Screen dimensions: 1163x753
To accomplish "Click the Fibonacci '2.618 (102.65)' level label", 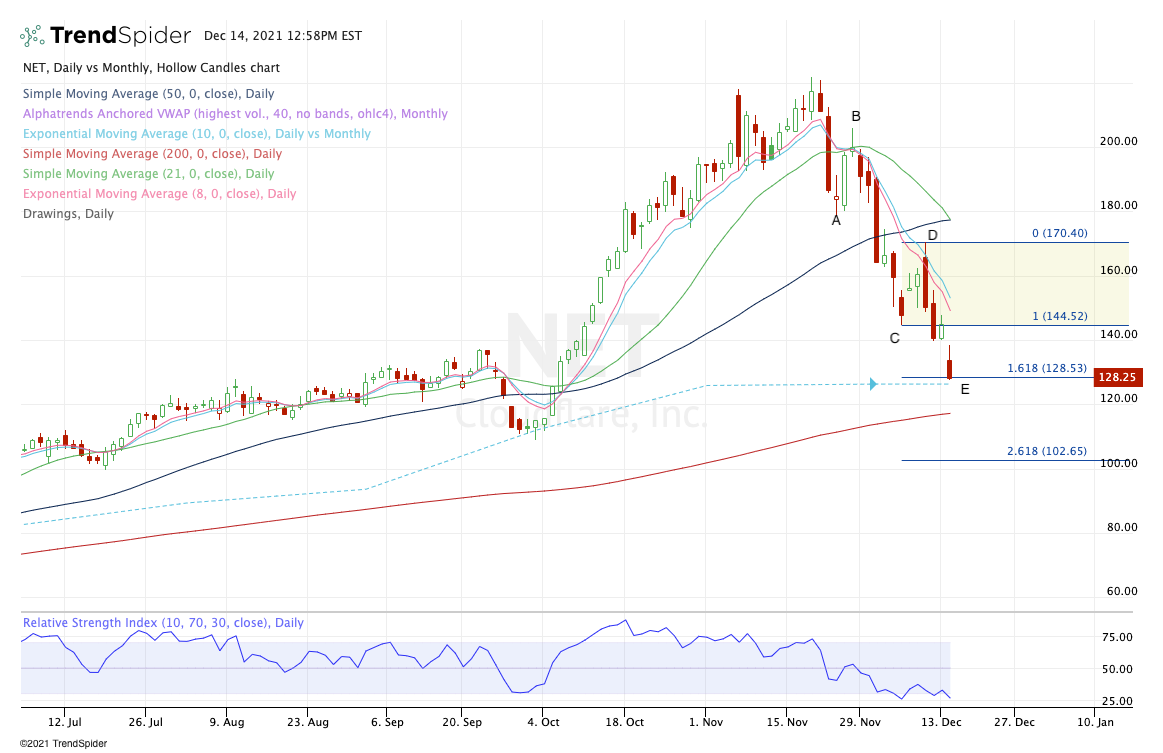I will coord(1047,451).
